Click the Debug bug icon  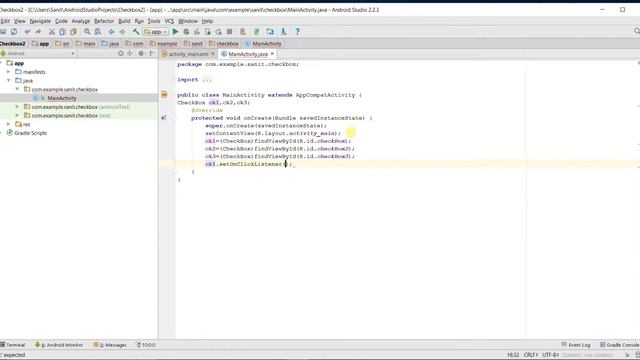186,31
